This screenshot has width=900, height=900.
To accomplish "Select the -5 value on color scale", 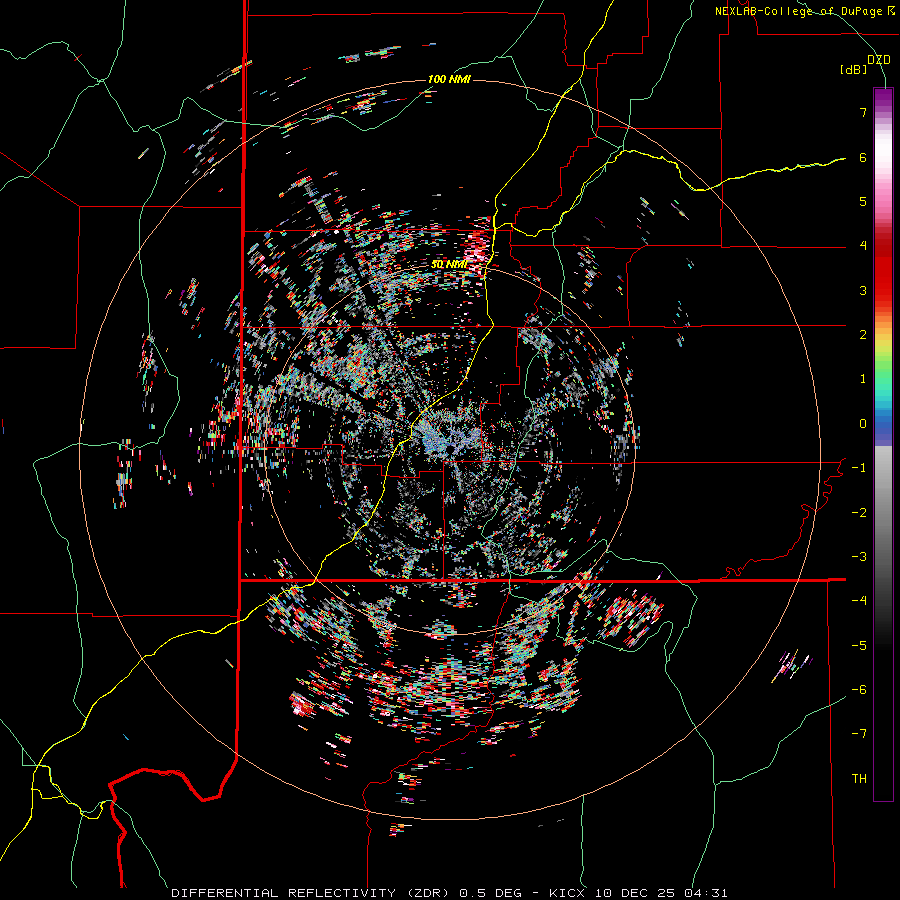I will pos(859,646).
